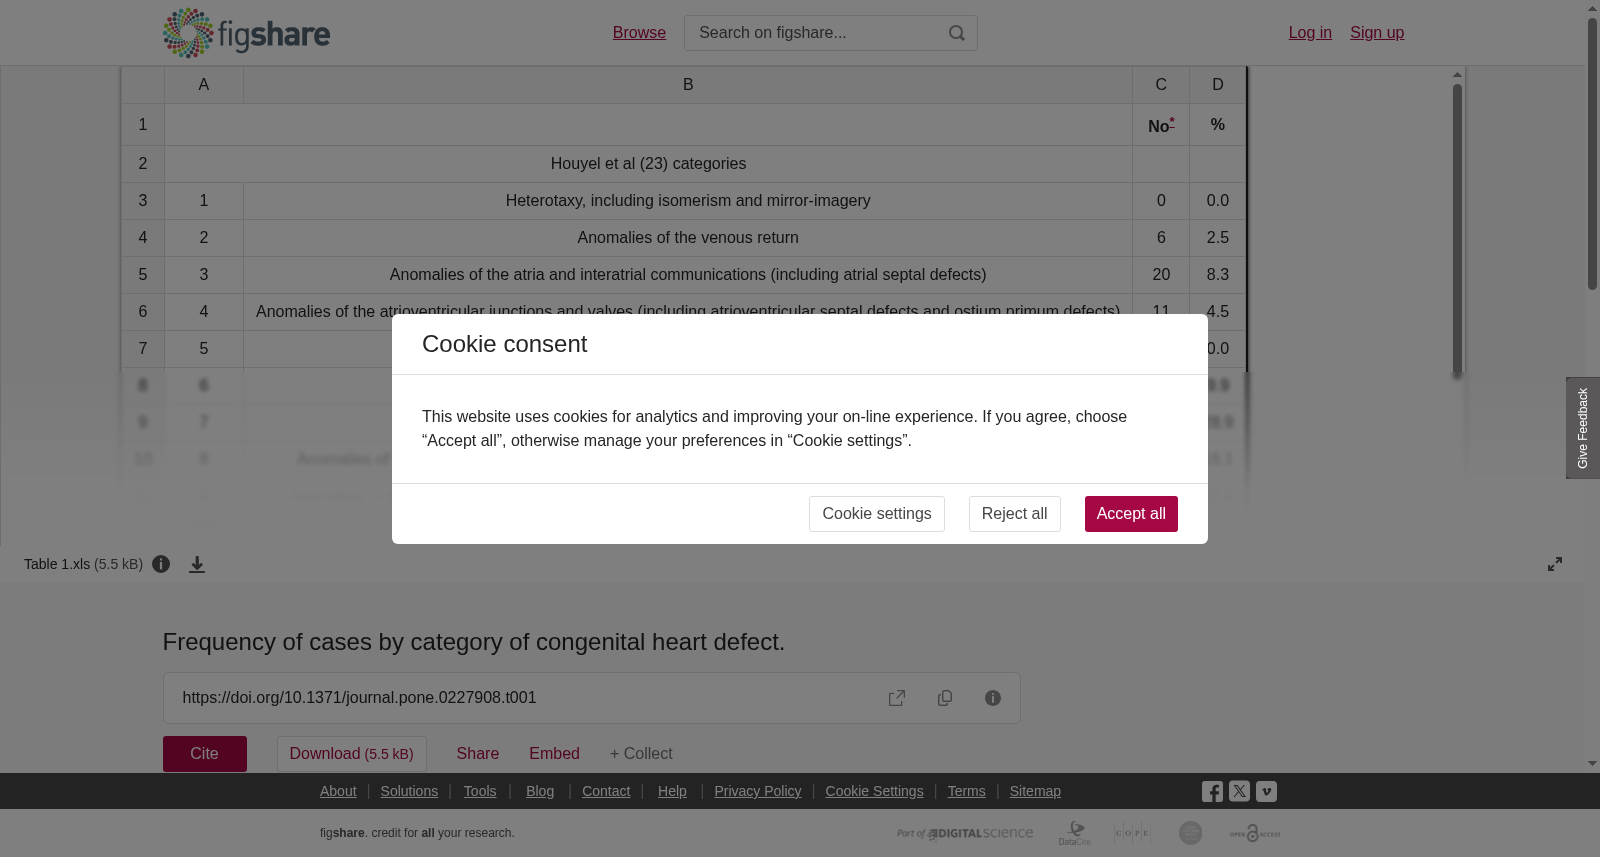Click the Cite button
The height and width of the screenshot is (857, 1600).
coord(205,754)
